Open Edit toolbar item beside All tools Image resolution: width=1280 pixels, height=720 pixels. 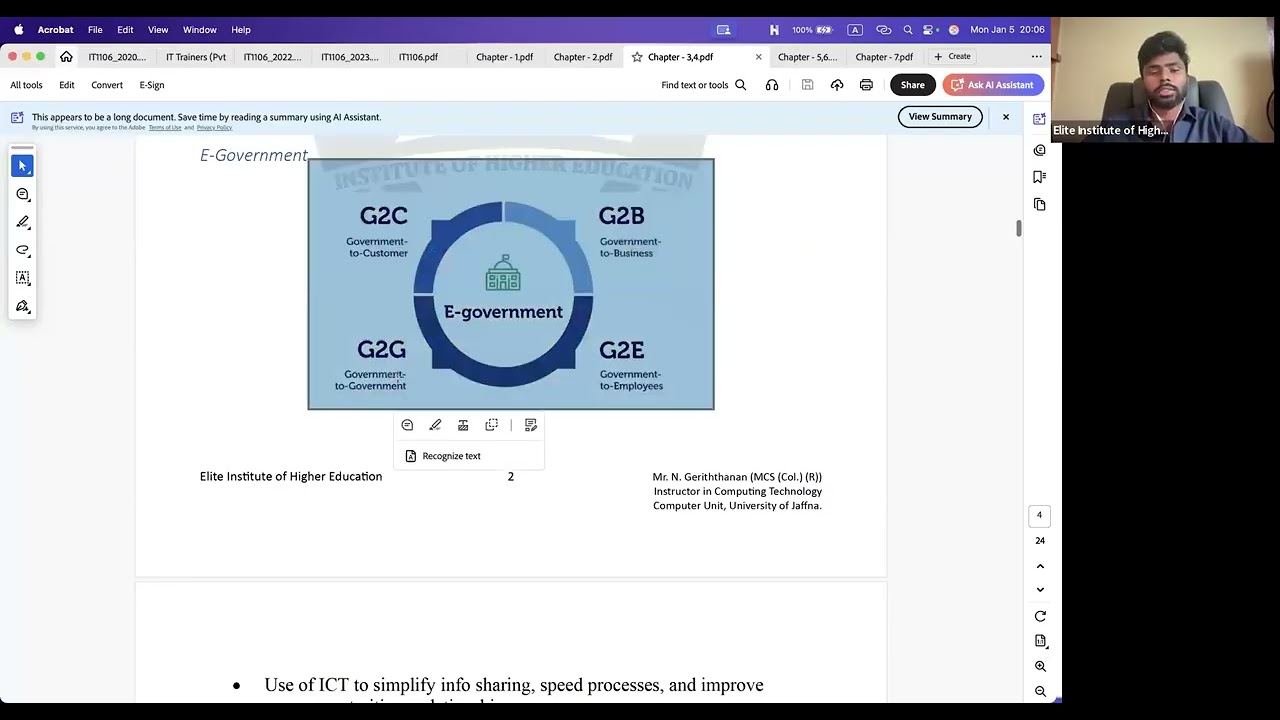pyautogui.click(x=67, y=85)
